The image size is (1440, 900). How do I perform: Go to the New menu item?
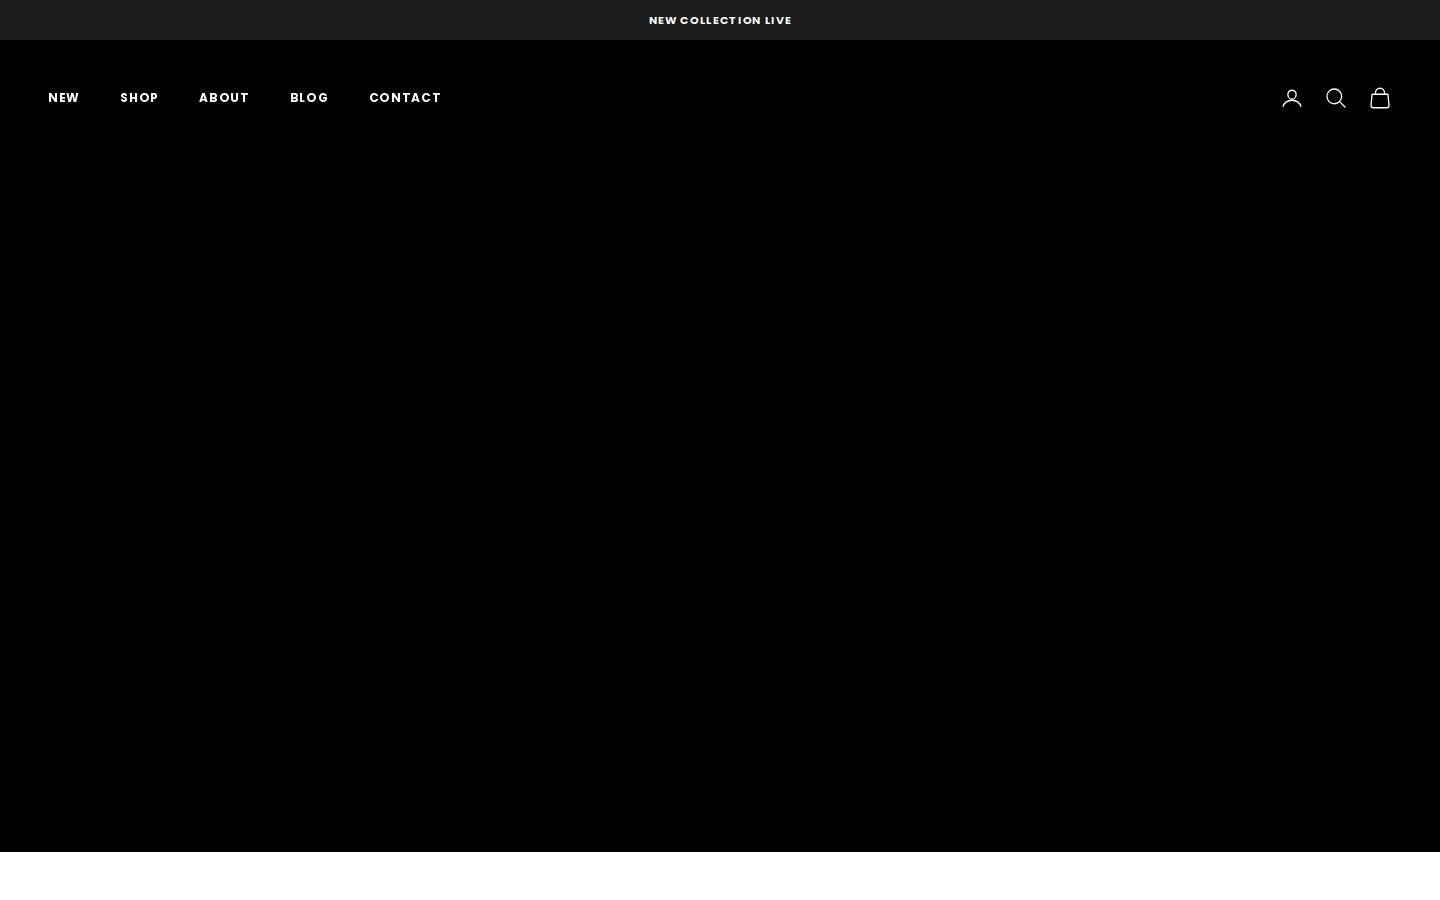64,98
